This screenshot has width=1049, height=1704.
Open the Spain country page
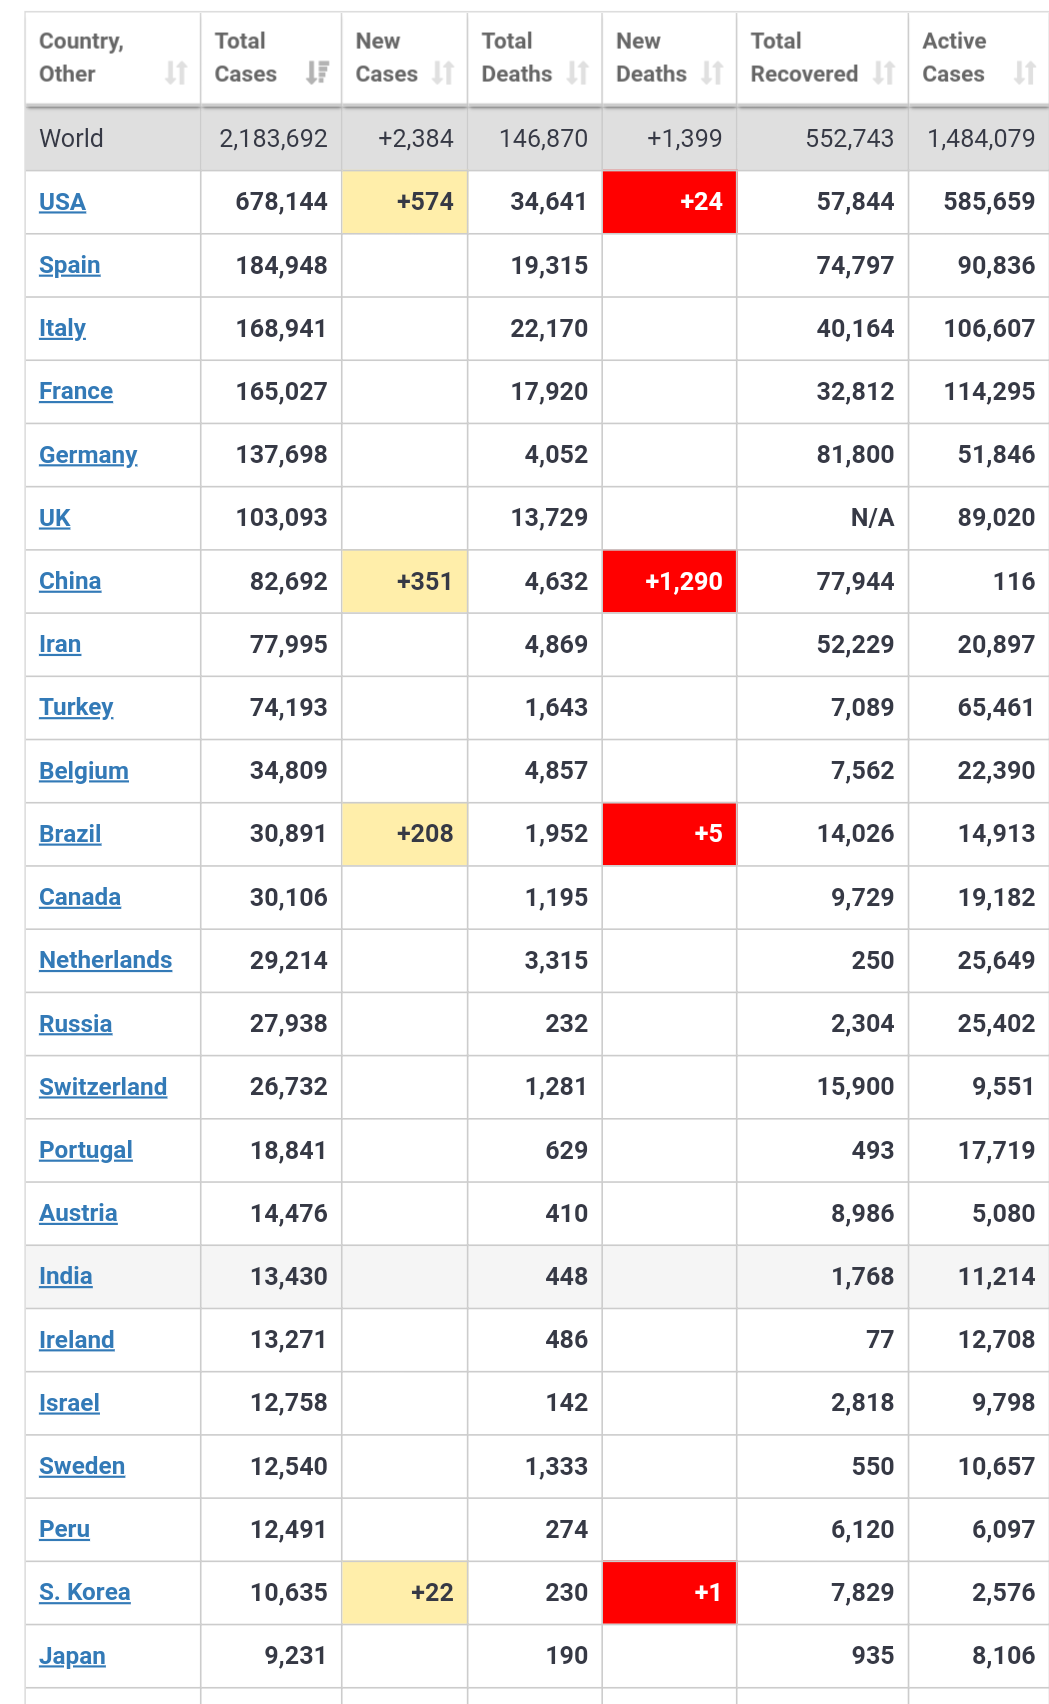[69, 265]
